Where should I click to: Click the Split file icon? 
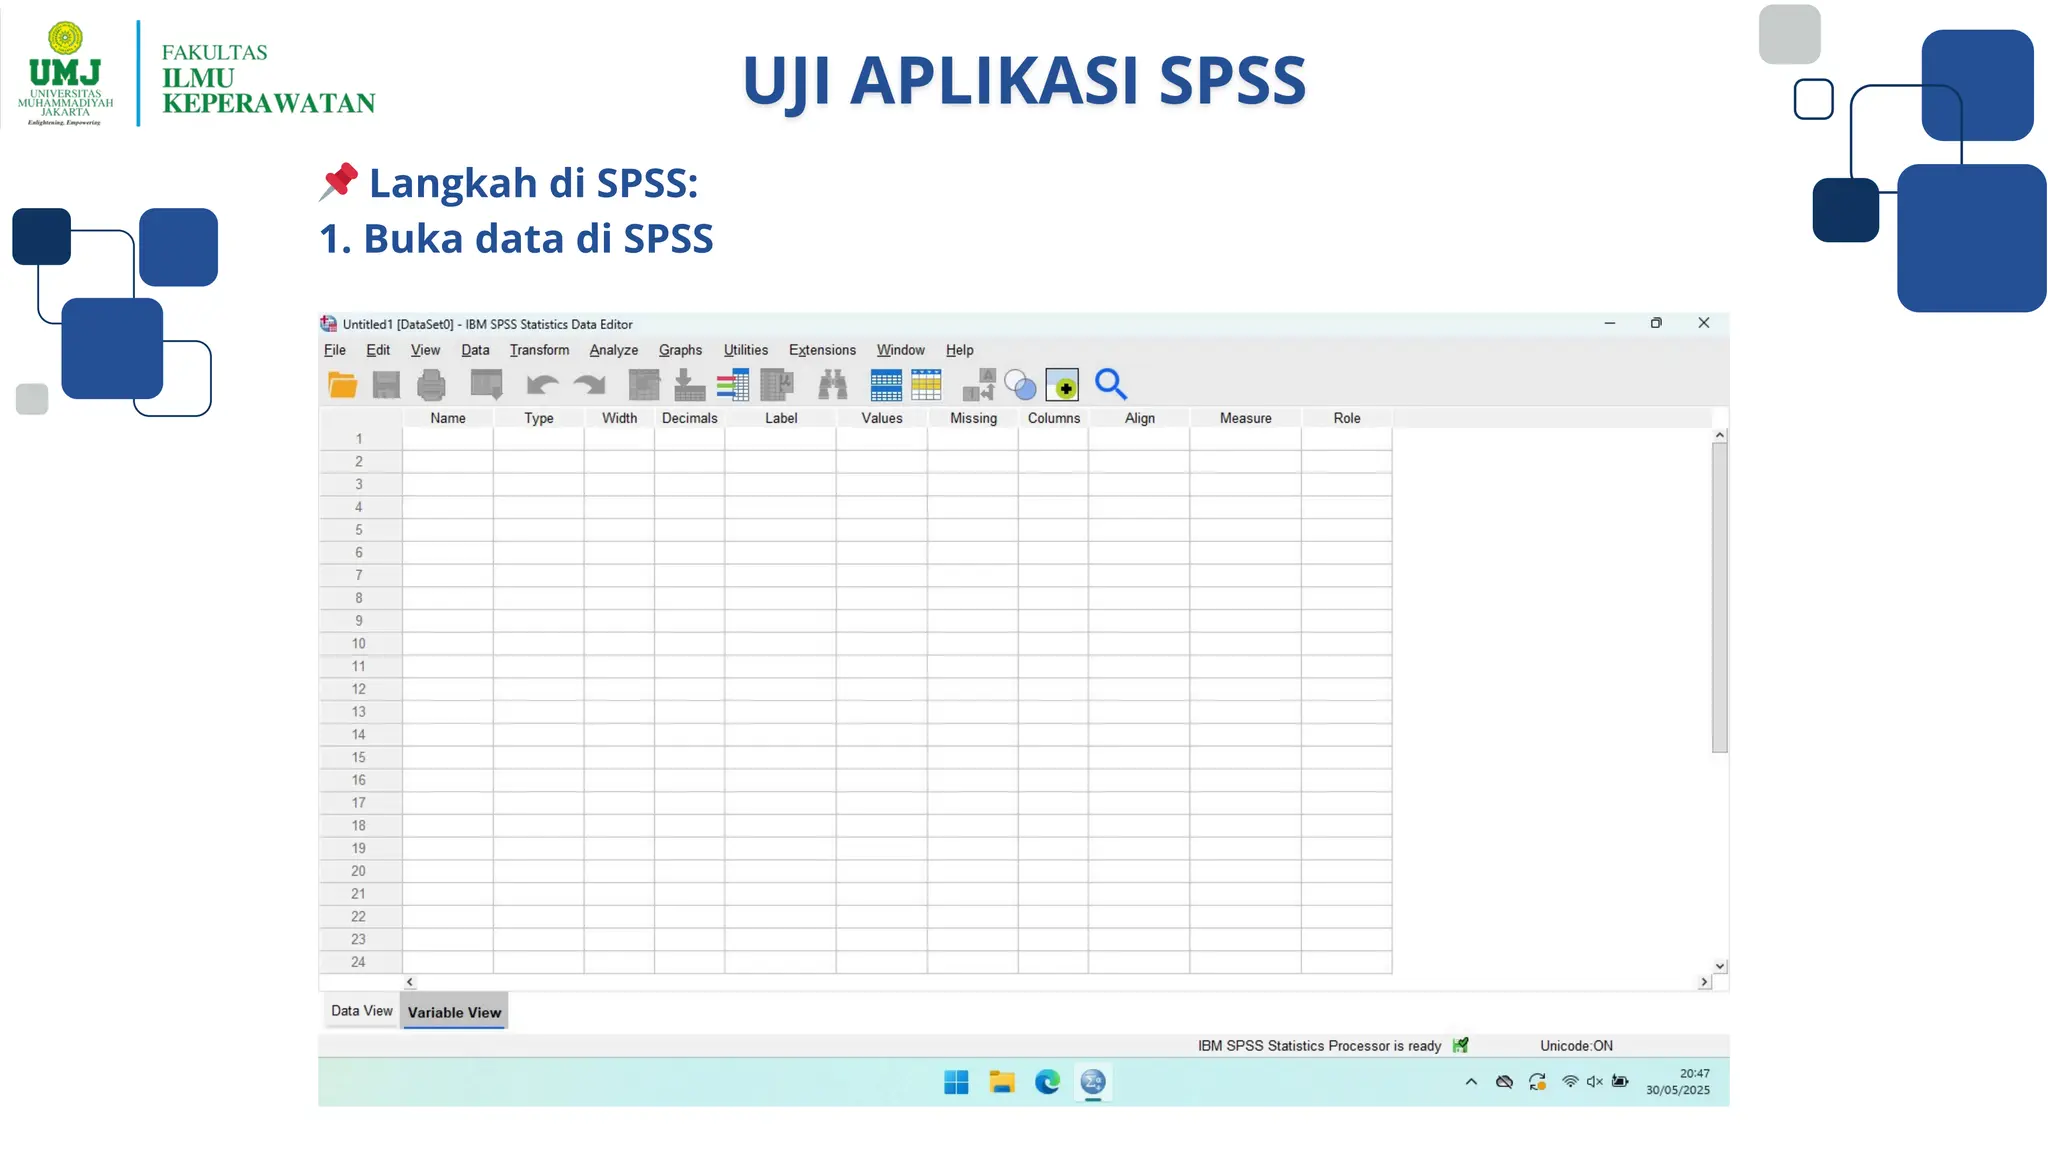coord(886,384)
